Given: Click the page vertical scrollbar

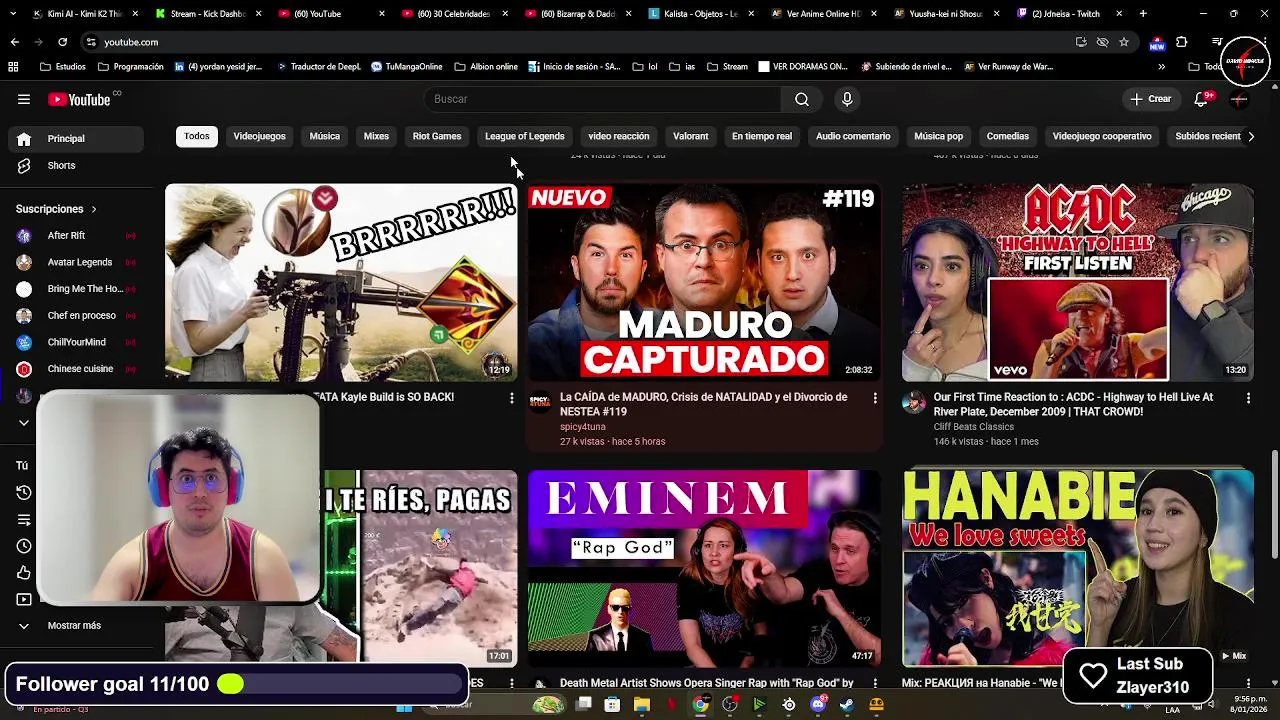Looking at the screenshot, I should pos(1274,505).
